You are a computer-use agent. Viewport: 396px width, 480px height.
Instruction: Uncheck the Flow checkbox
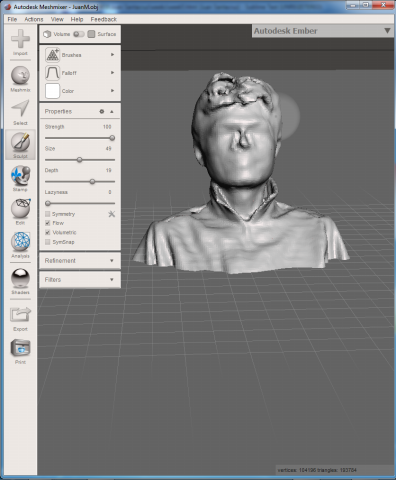click(x=48, y=223)
